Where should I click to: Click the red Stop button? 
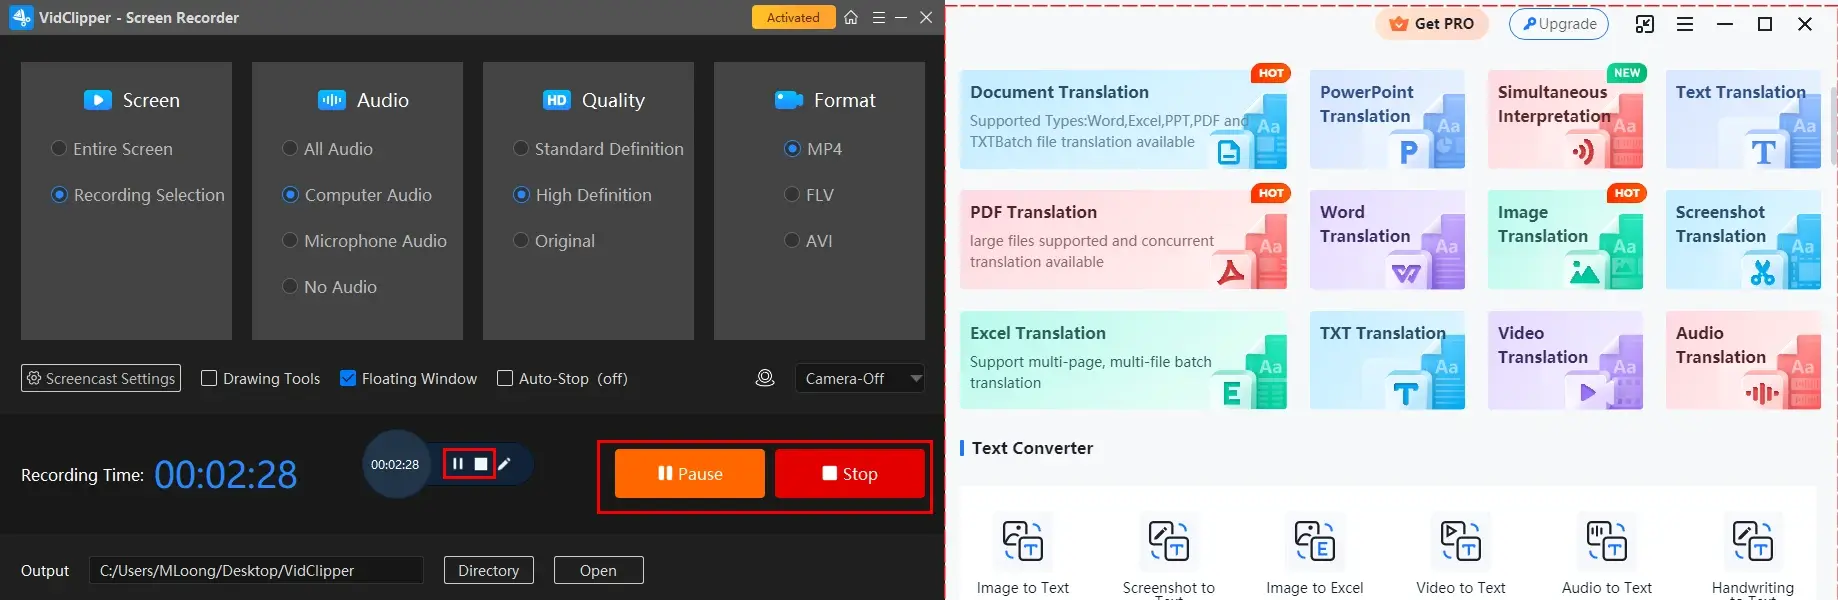pyautogui.click(x=850, y=473)
